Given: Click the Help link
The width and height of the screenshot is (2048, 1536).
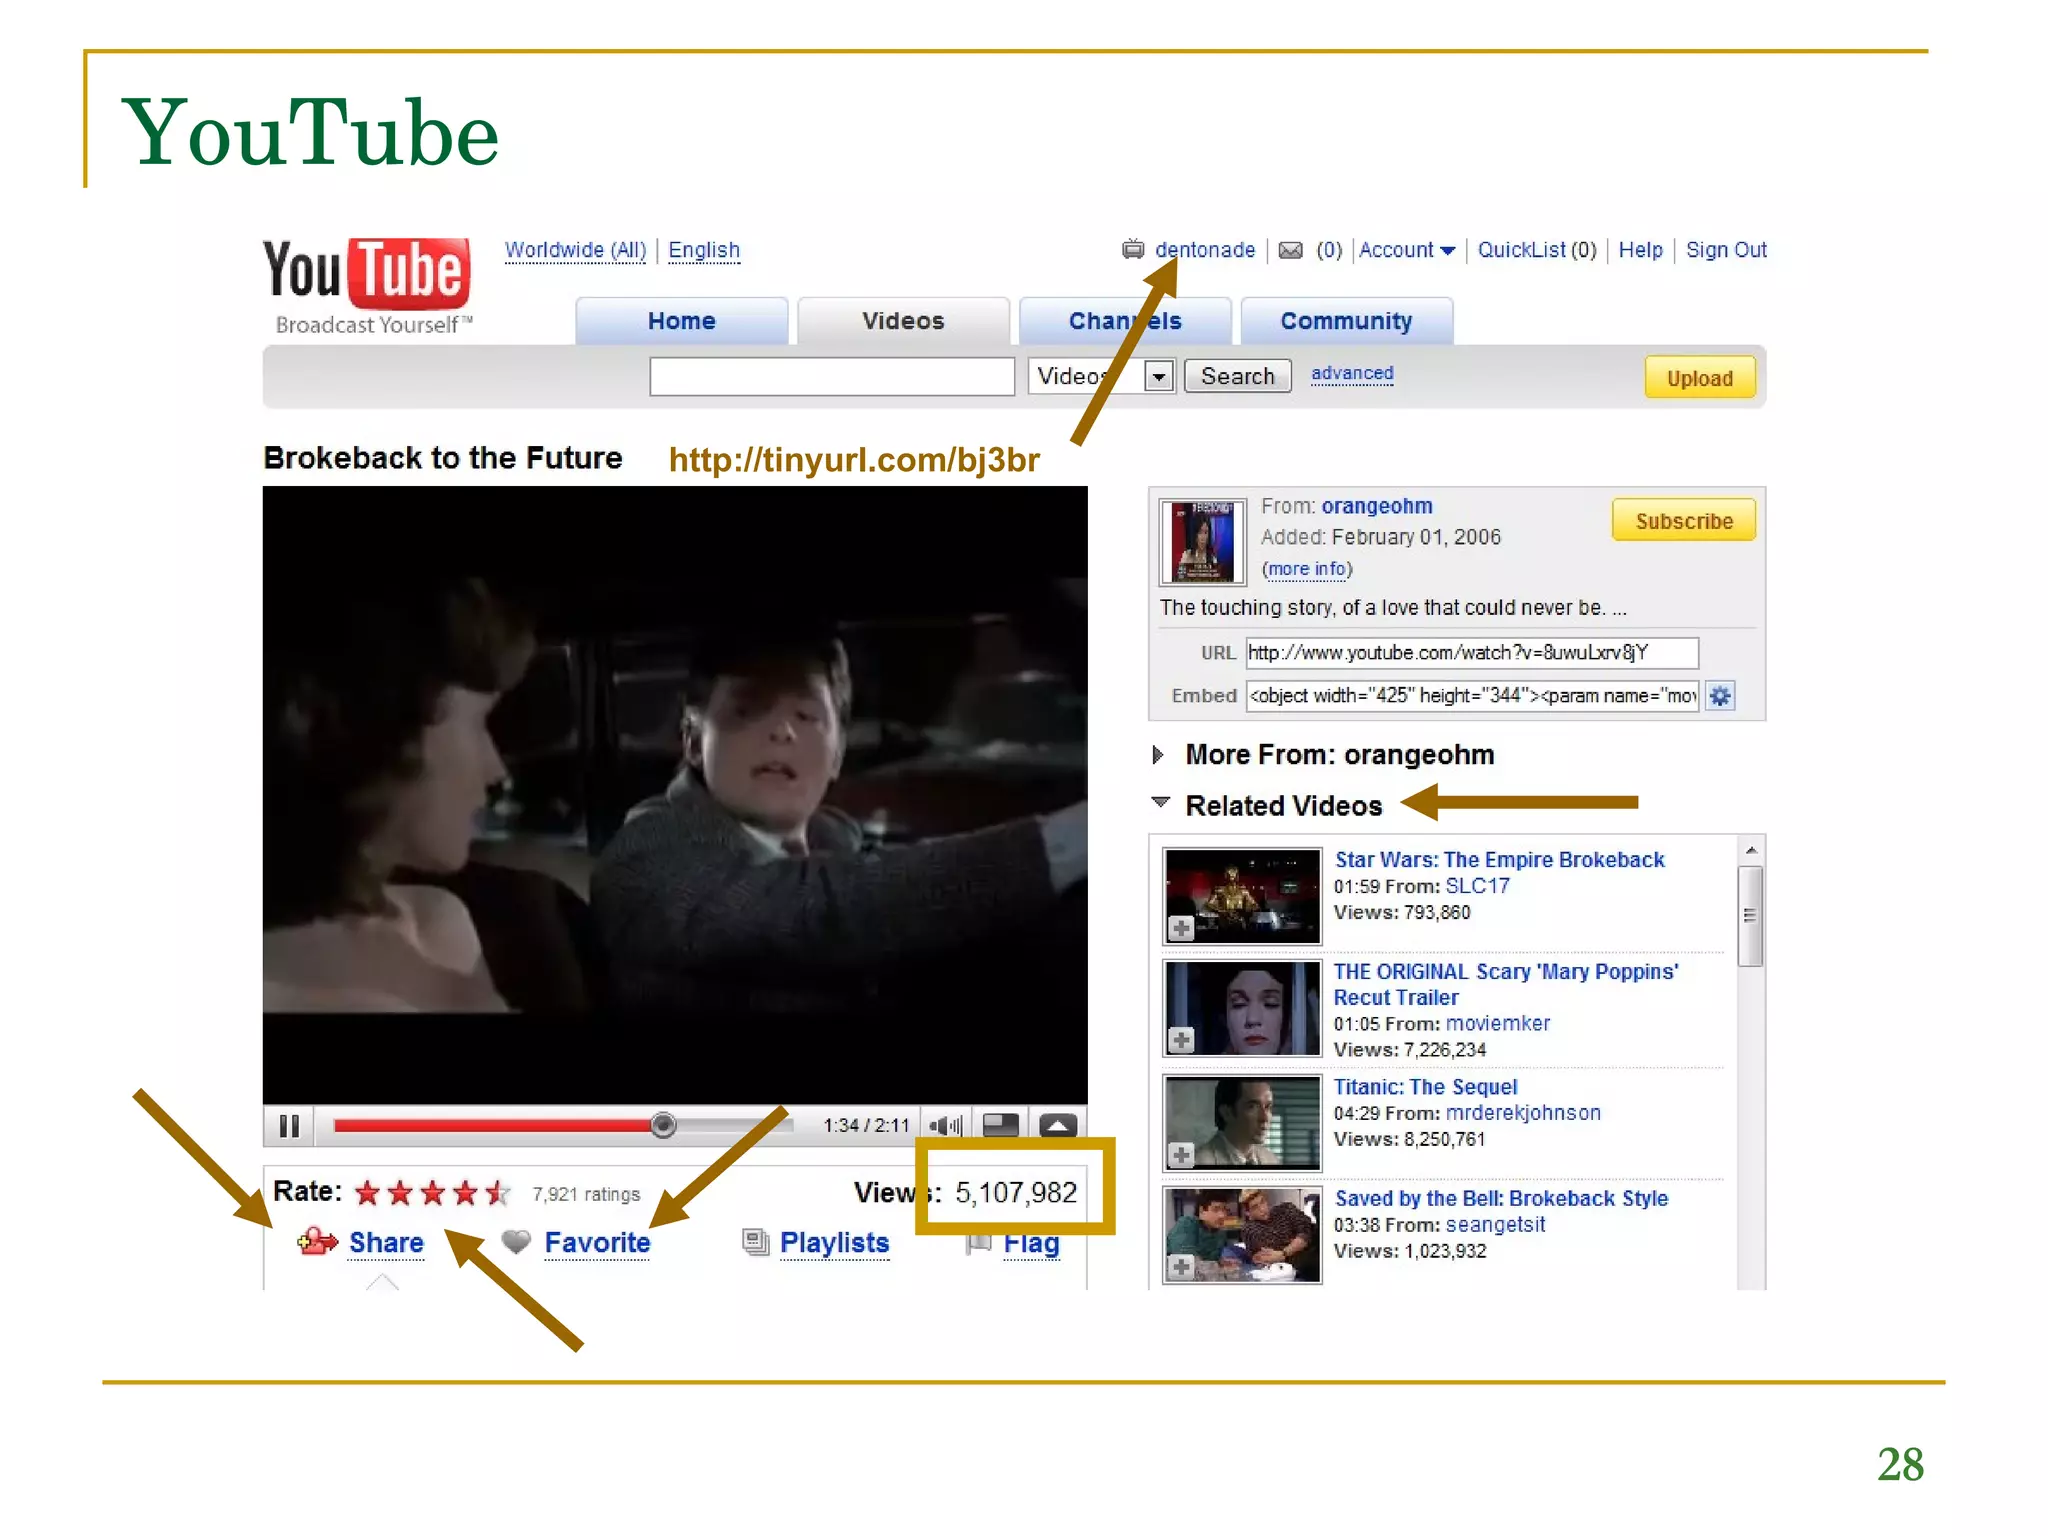Looking at the screenshot, I should coord(1641,250).
